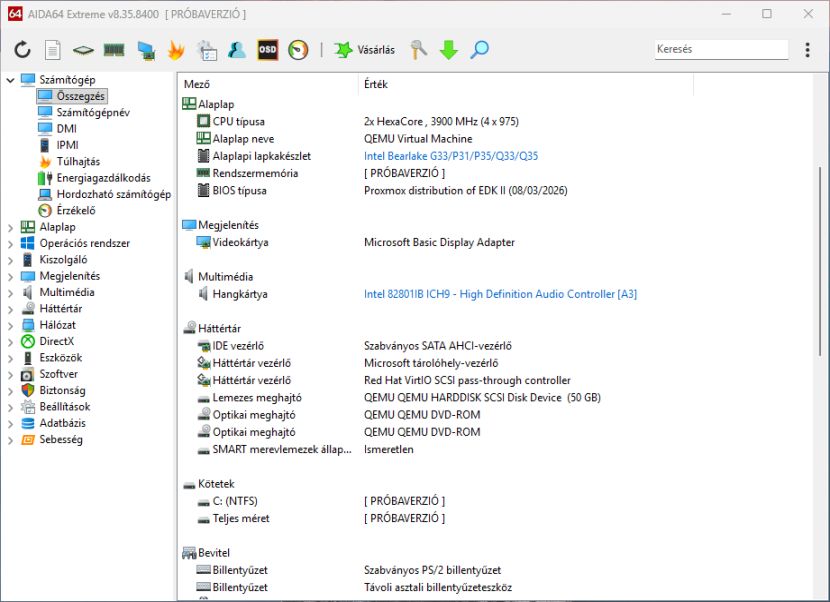Open the motherboard chip toolbar icon

pos(83,50)
